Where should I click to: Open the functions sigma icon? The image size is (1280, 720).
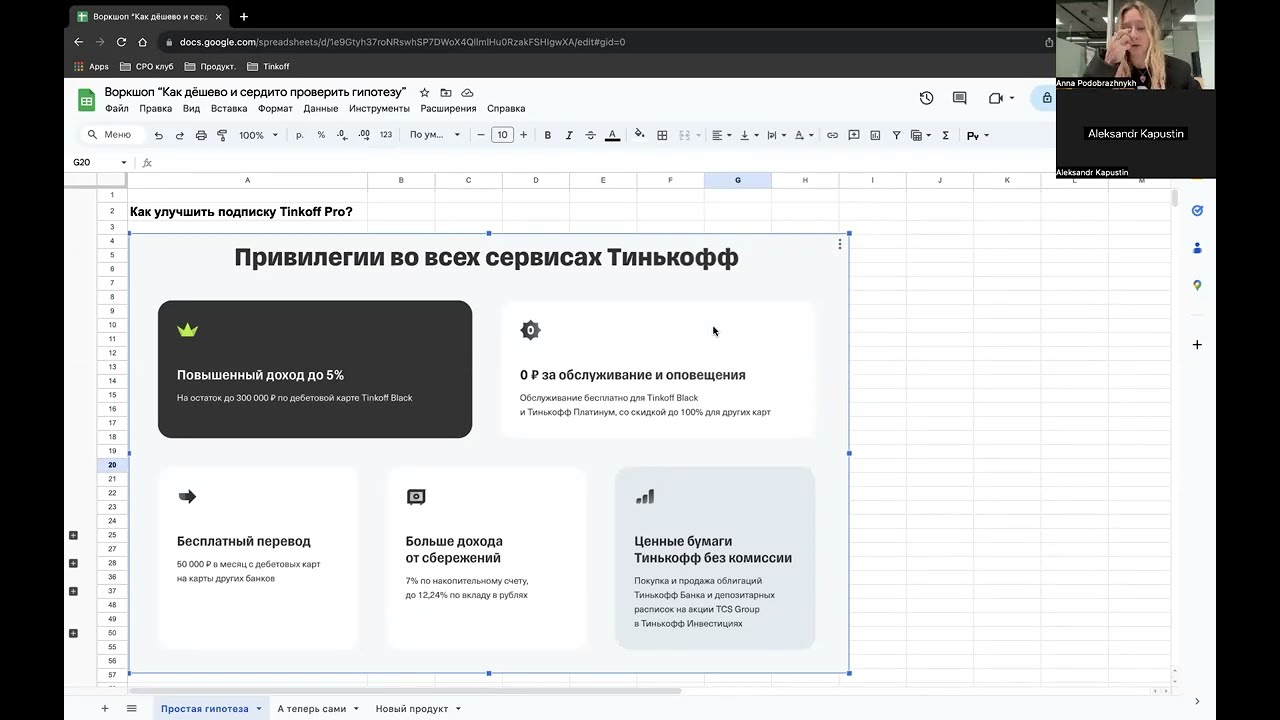point(945,135)
